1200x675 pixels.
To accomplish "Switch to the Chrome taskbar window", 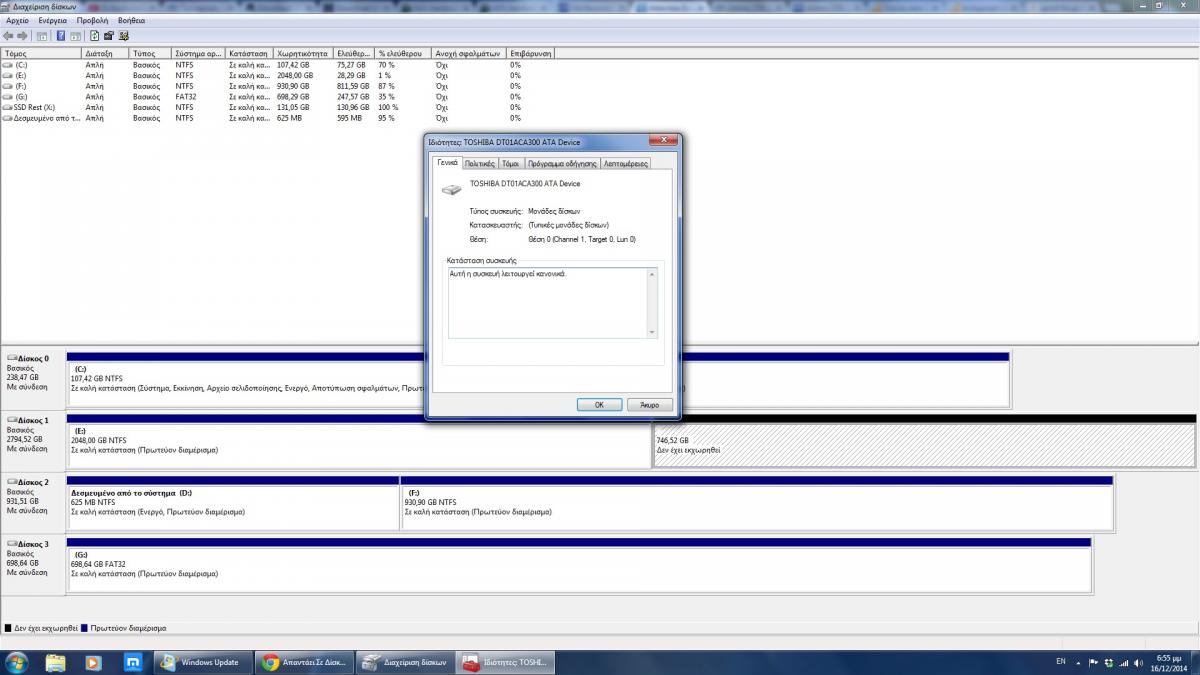I will pyautogui.click(x=304, y=662).
